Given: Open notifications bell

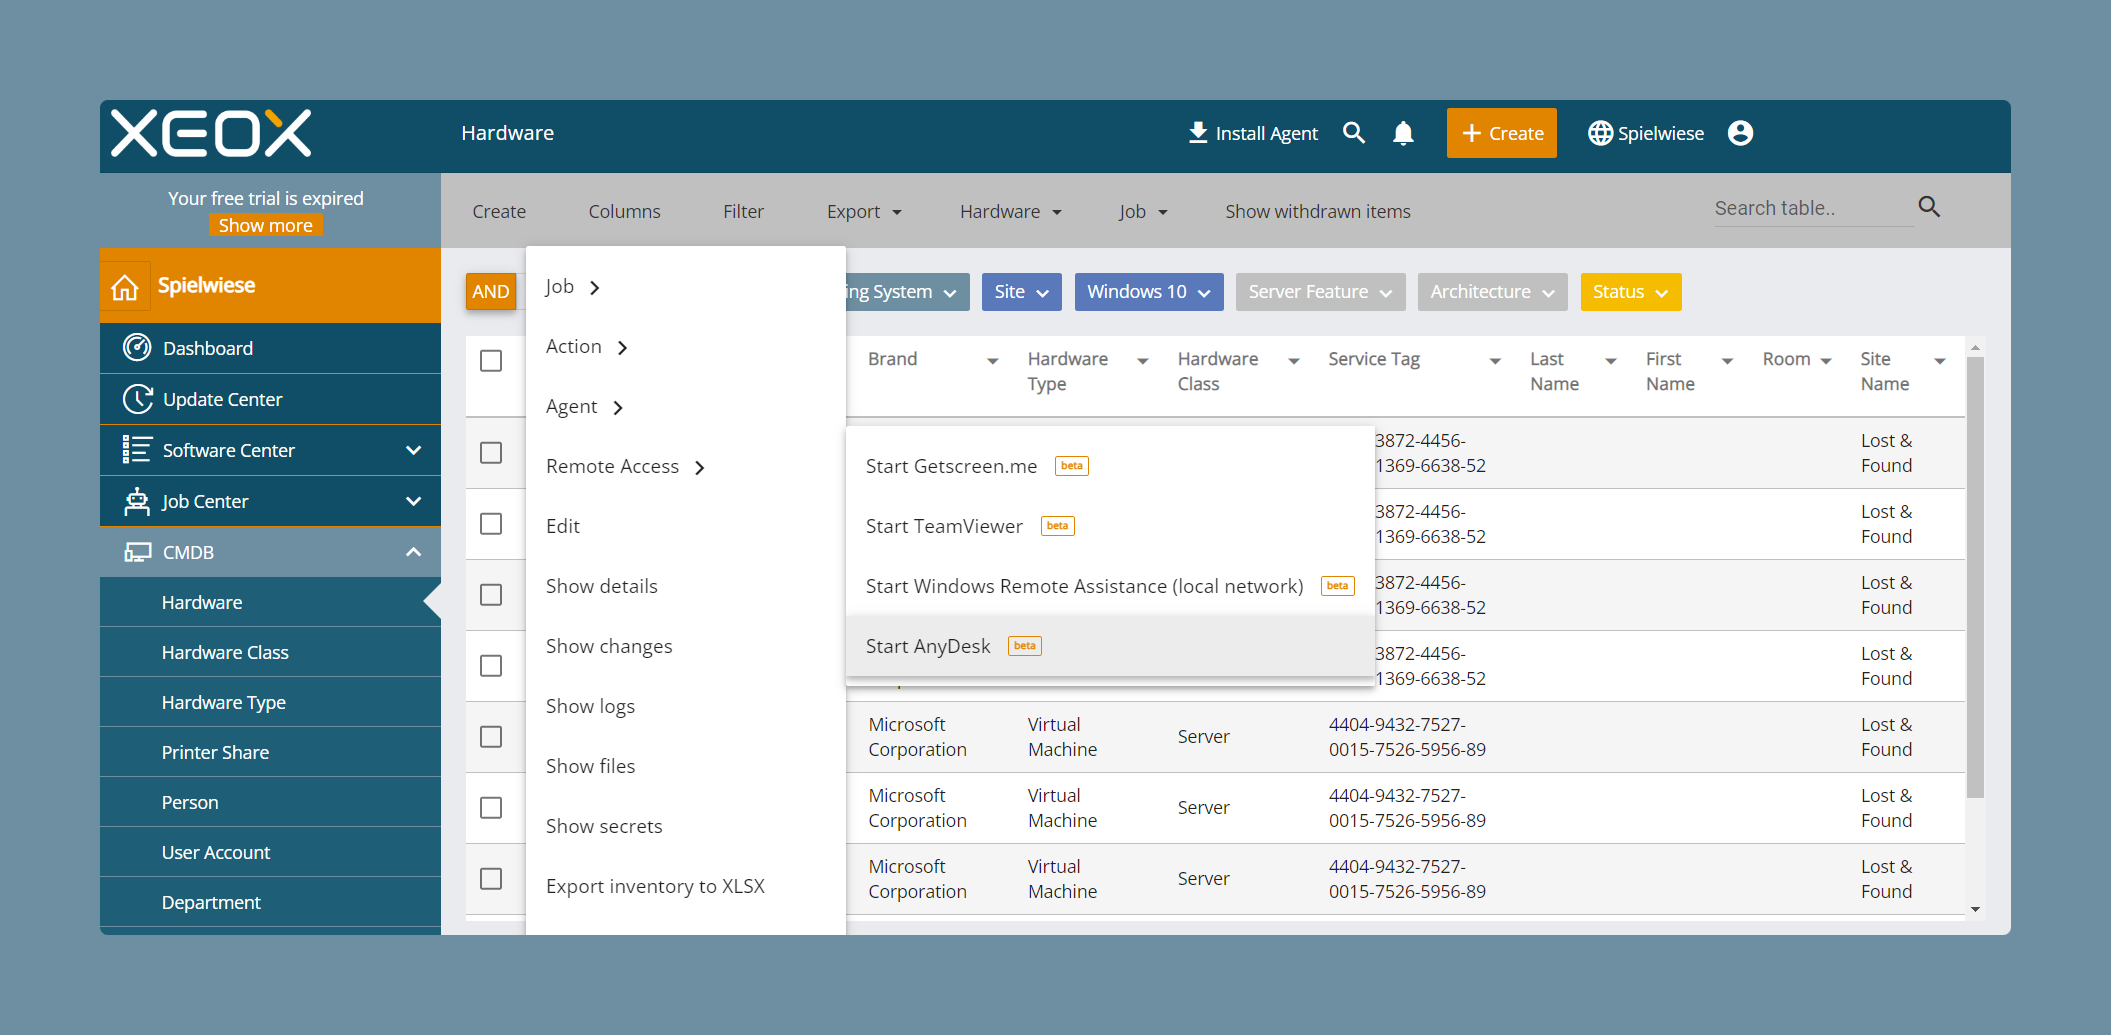Looking at the screenshot, I should pyautogui.click(x=1403, y=133).
